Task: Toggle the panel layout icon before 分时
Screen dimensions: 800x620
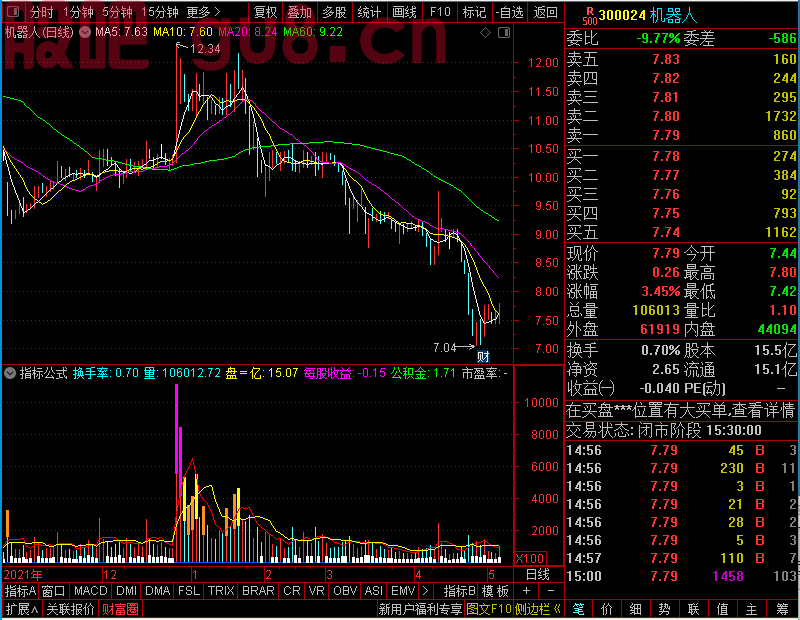Action: click(14, 11)
